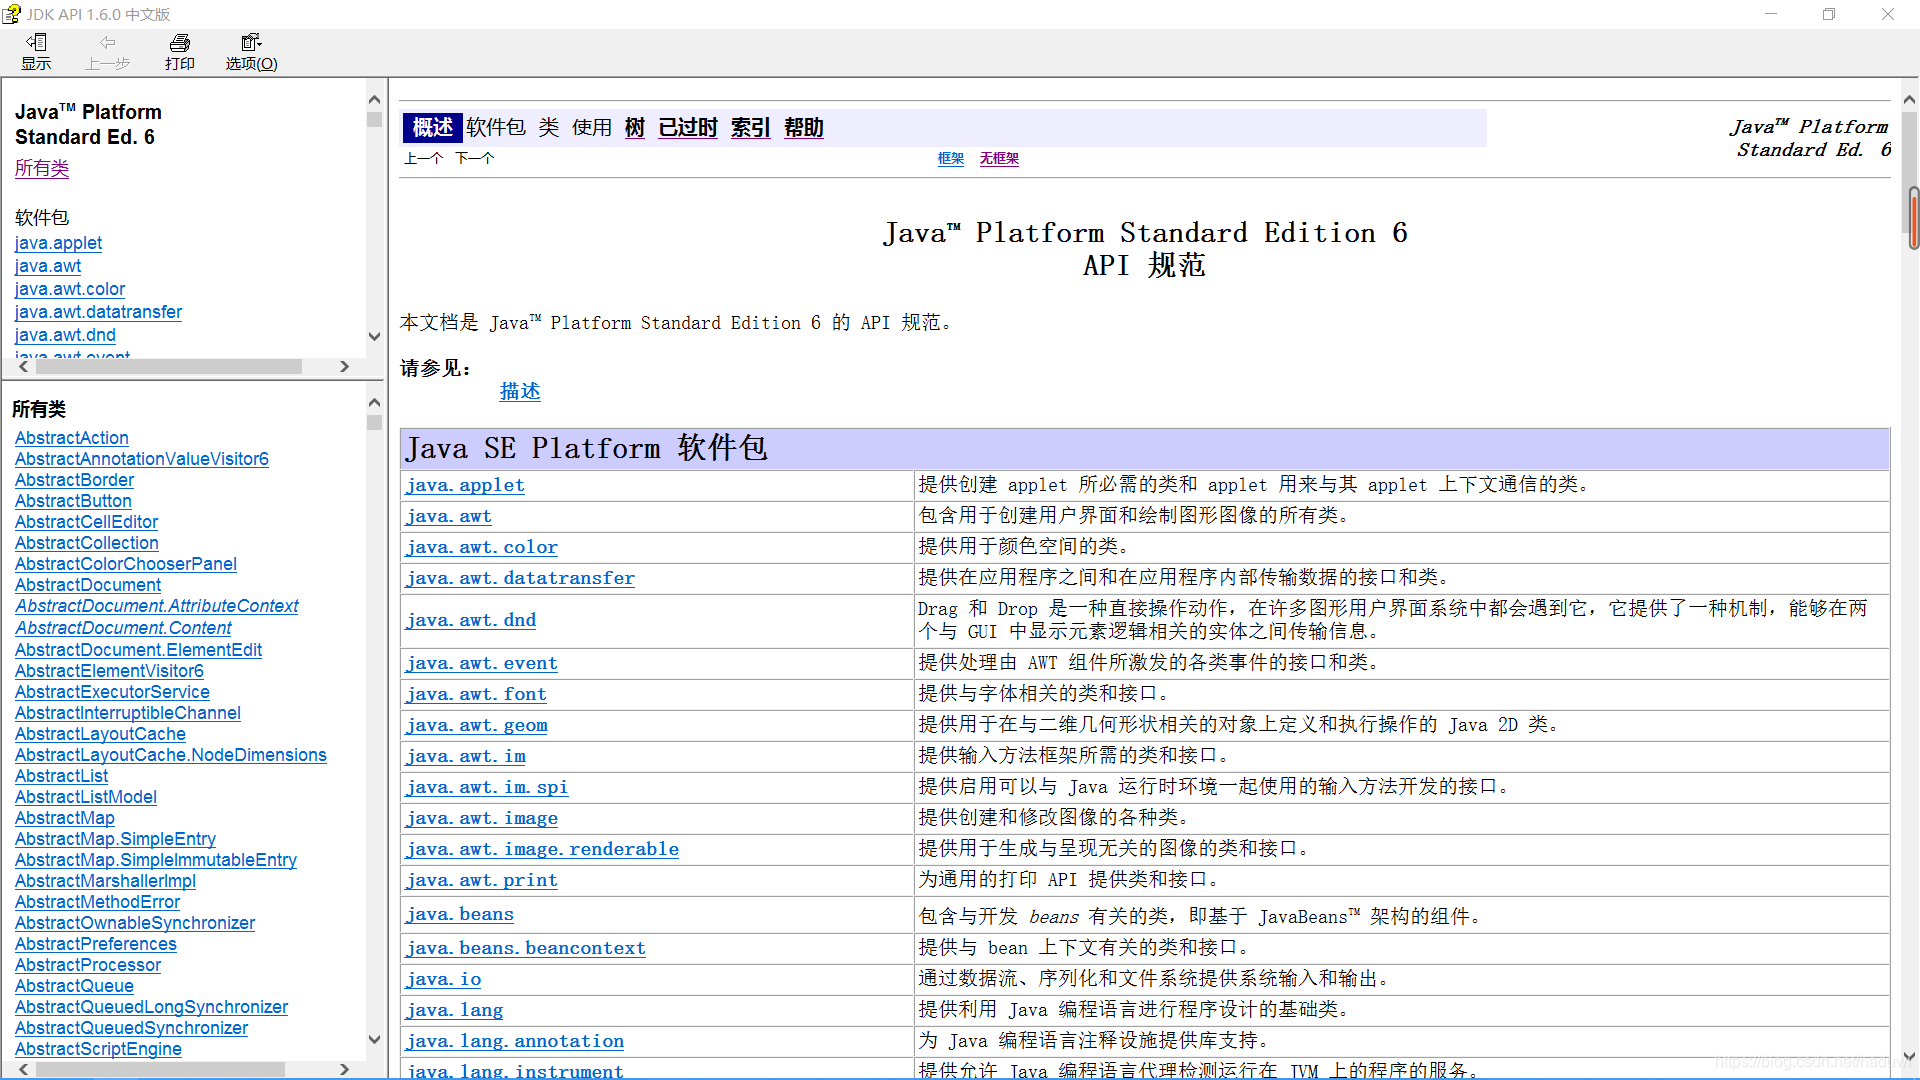The height and width of the screenshot is (1080, 1920).
Task: Click the class list scroll-up arrow
Action: [374, 402]
